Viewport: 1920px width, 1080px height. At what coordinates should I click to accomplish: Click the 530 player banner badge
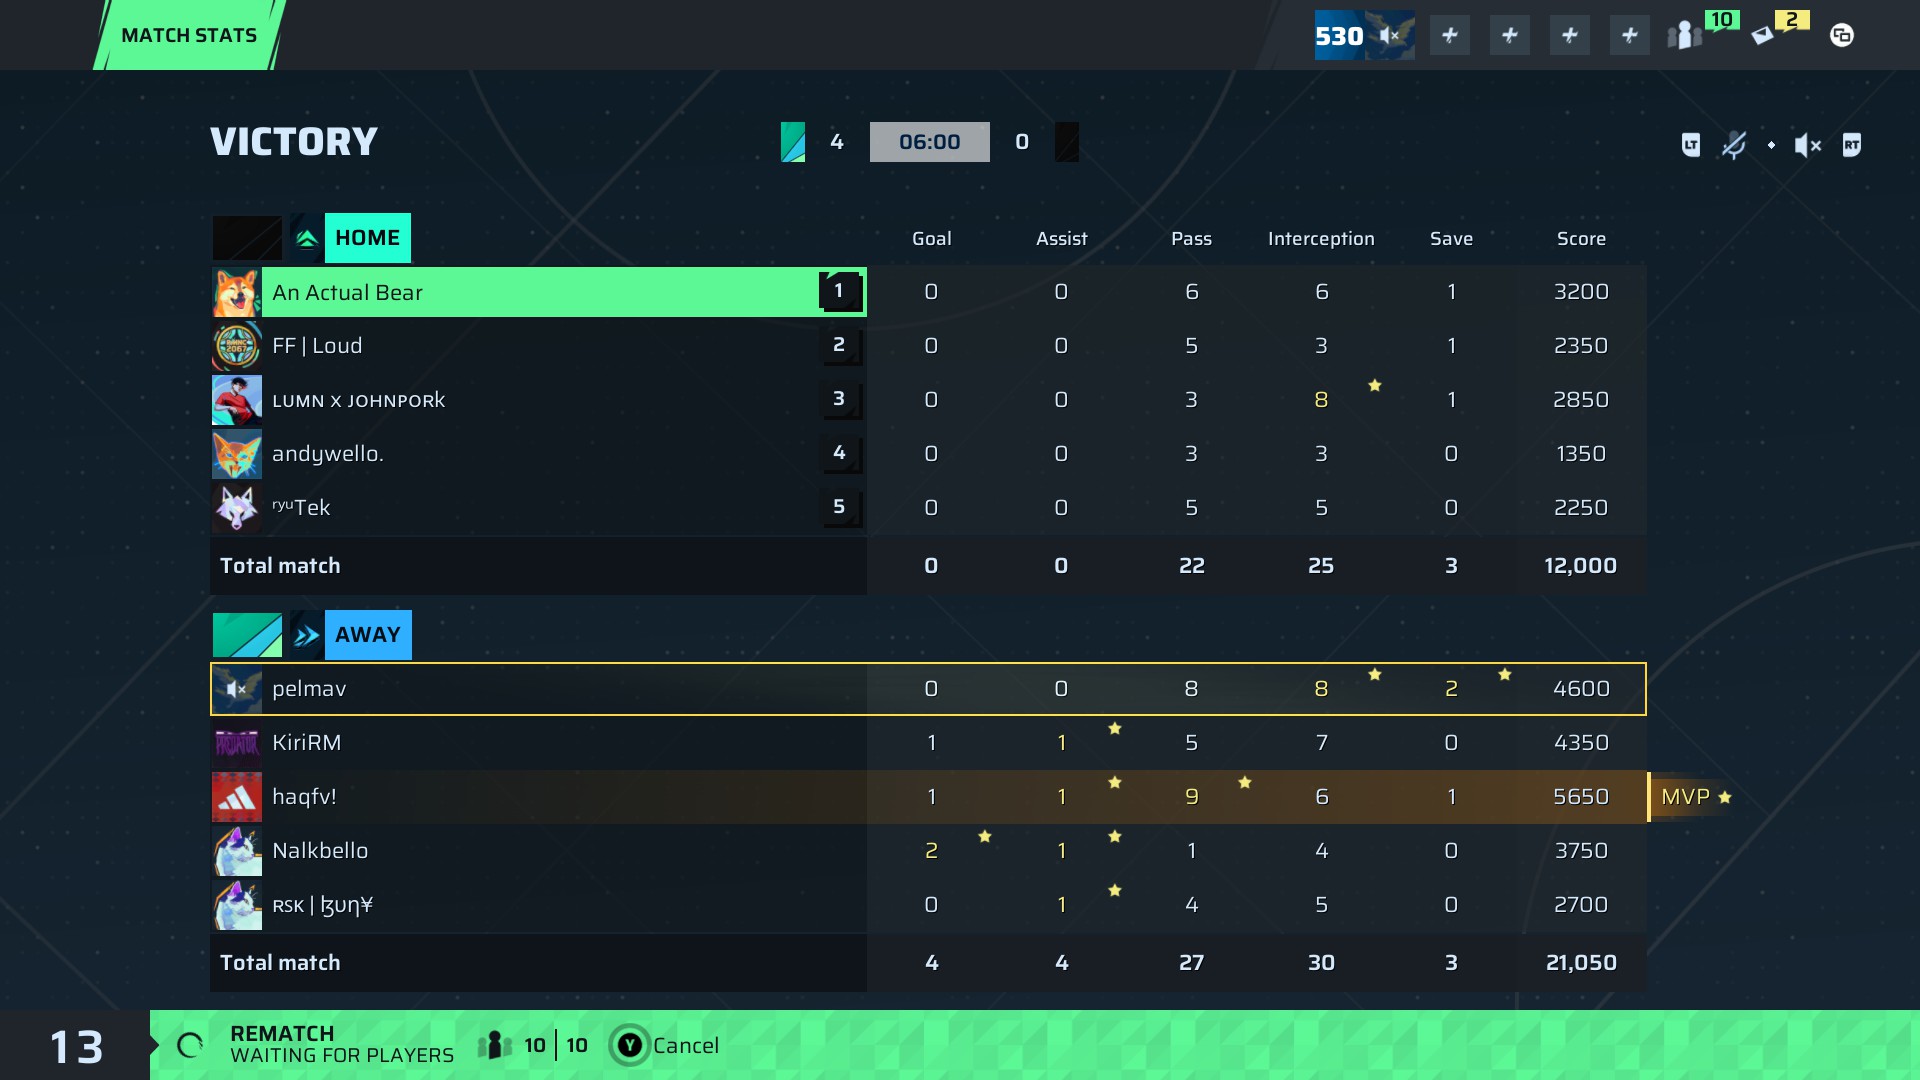tap(1364, 36)
